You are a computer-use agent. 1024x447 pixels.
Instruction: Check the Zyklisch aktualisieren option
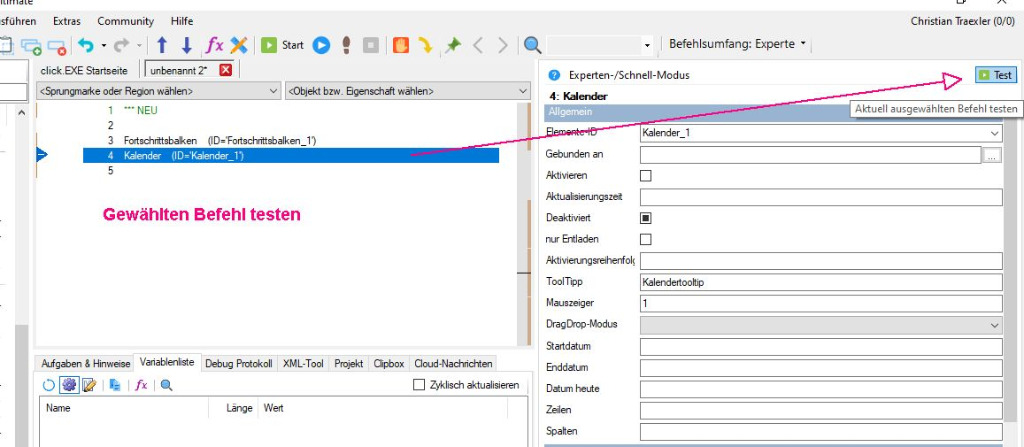click(420, 385)
